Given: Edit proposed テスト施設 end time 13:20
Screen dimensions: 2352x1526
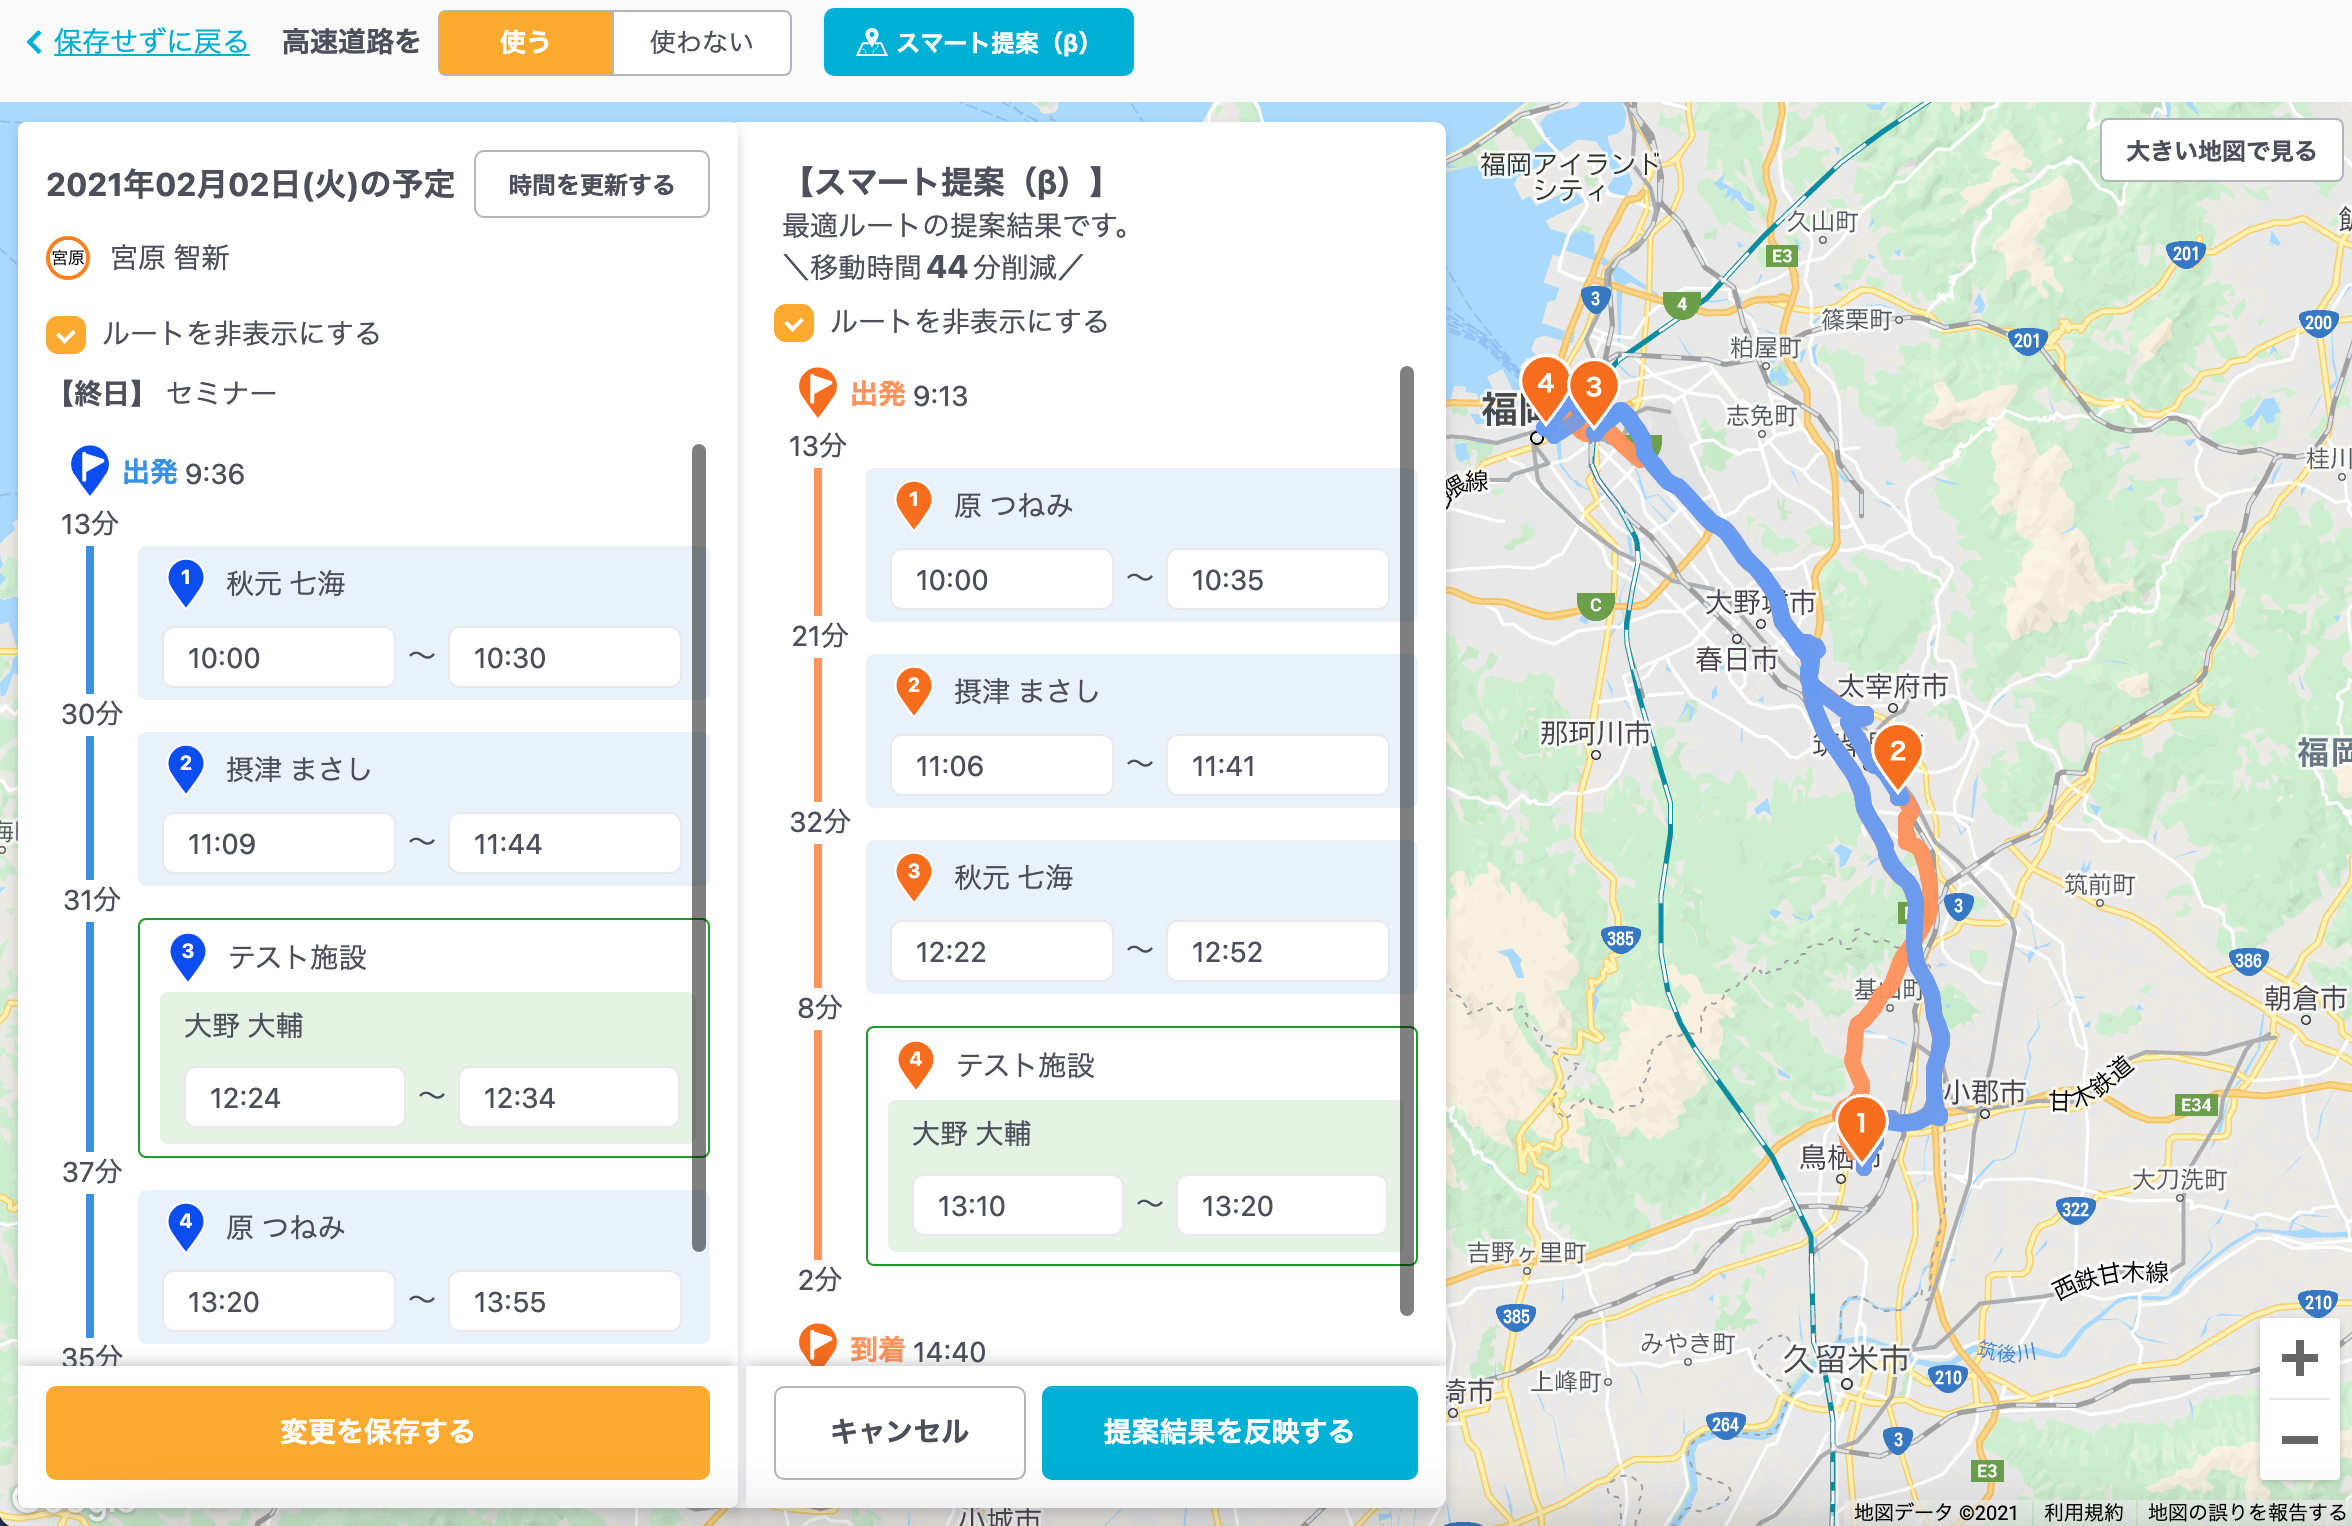Looking at the screenshot, I should pos(1281,1206).
